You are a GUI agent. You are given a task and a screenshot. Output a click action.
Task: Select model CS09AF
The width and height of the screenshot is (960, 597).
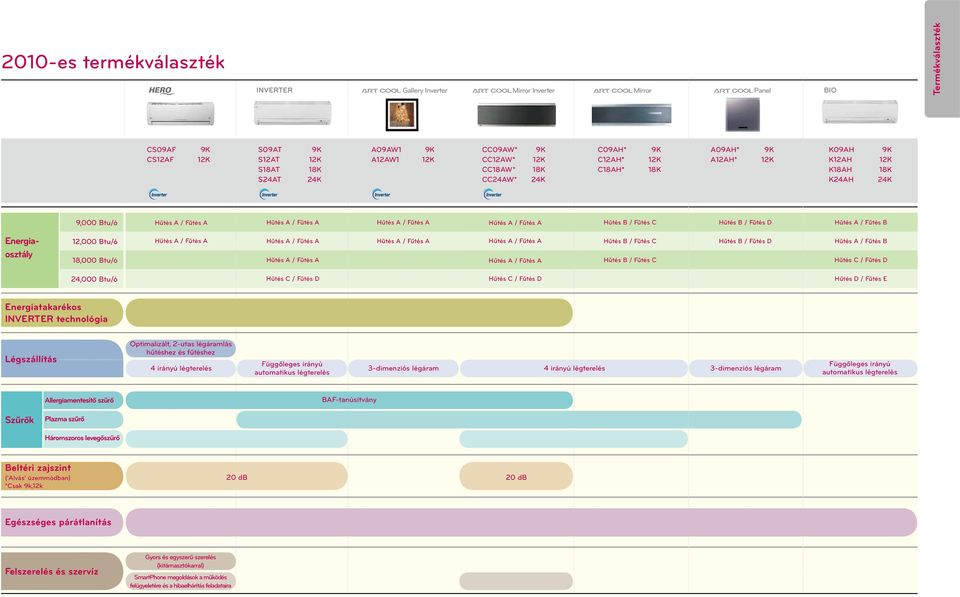(161, 149)
